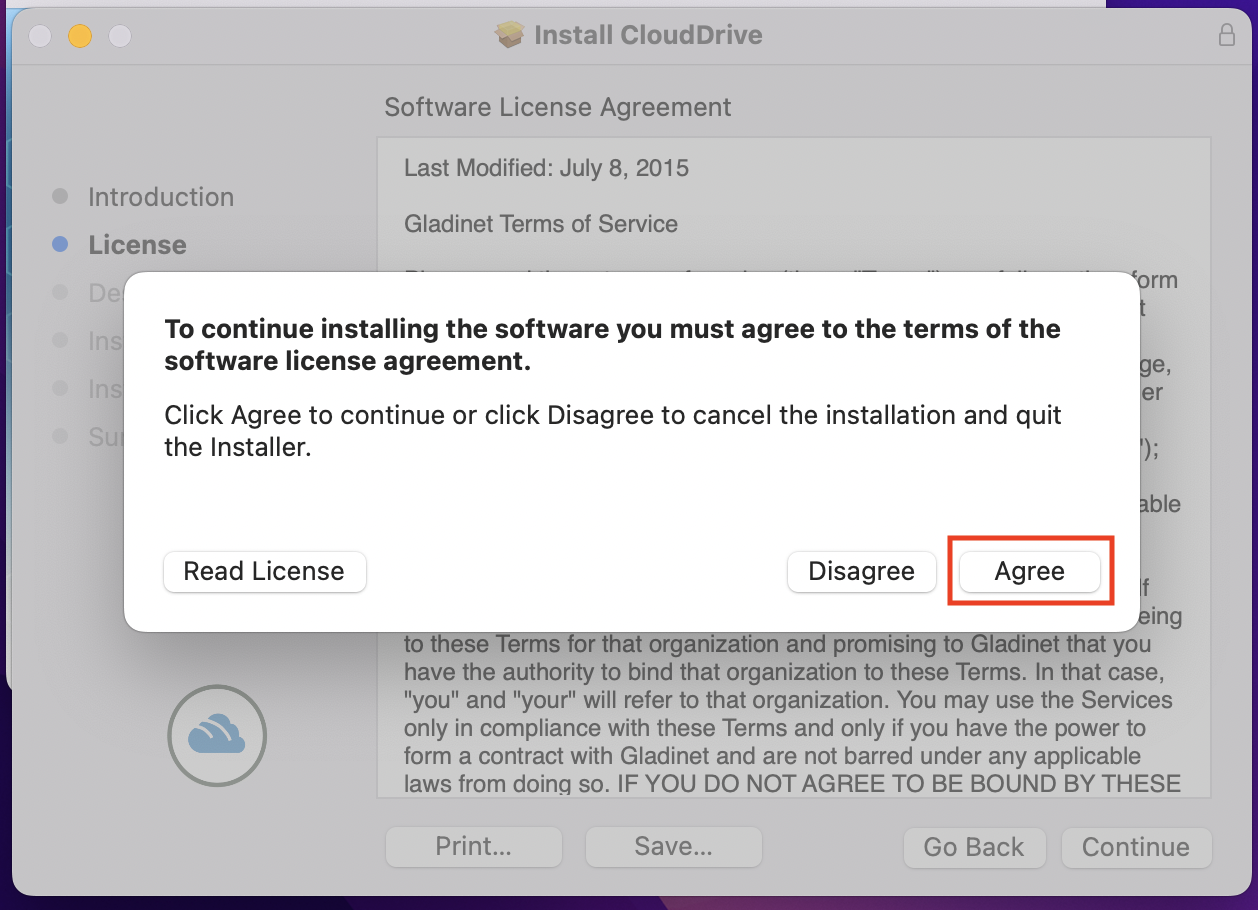The image size is (1258, 910).
Task: Click the "Gladinet Terms of Service" line
Action: 541,223
